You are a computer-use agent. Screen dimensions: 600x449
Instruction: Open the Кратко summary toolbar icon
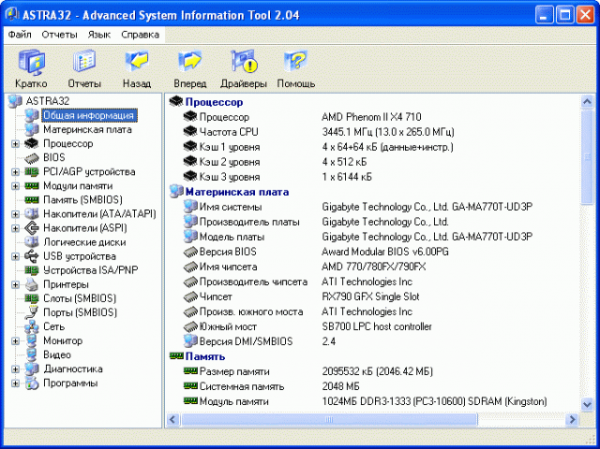tap(31, 62)
